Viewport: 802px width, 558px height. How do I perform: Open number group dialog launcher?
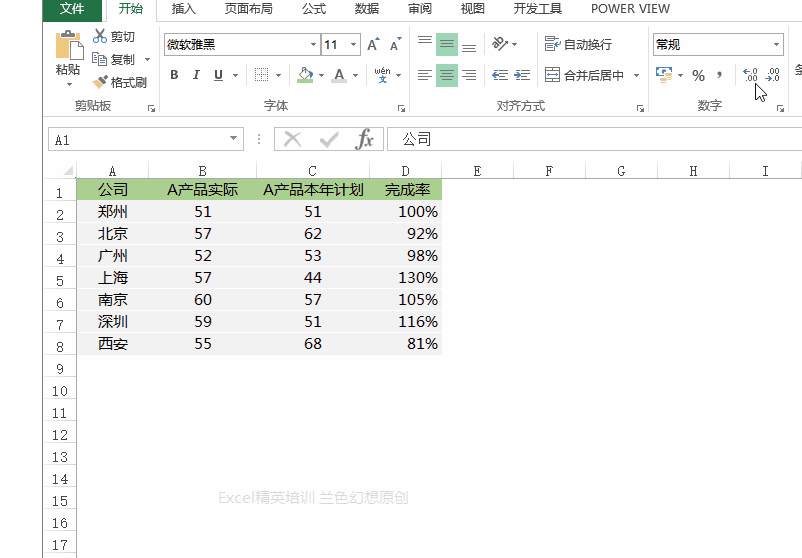781,108
